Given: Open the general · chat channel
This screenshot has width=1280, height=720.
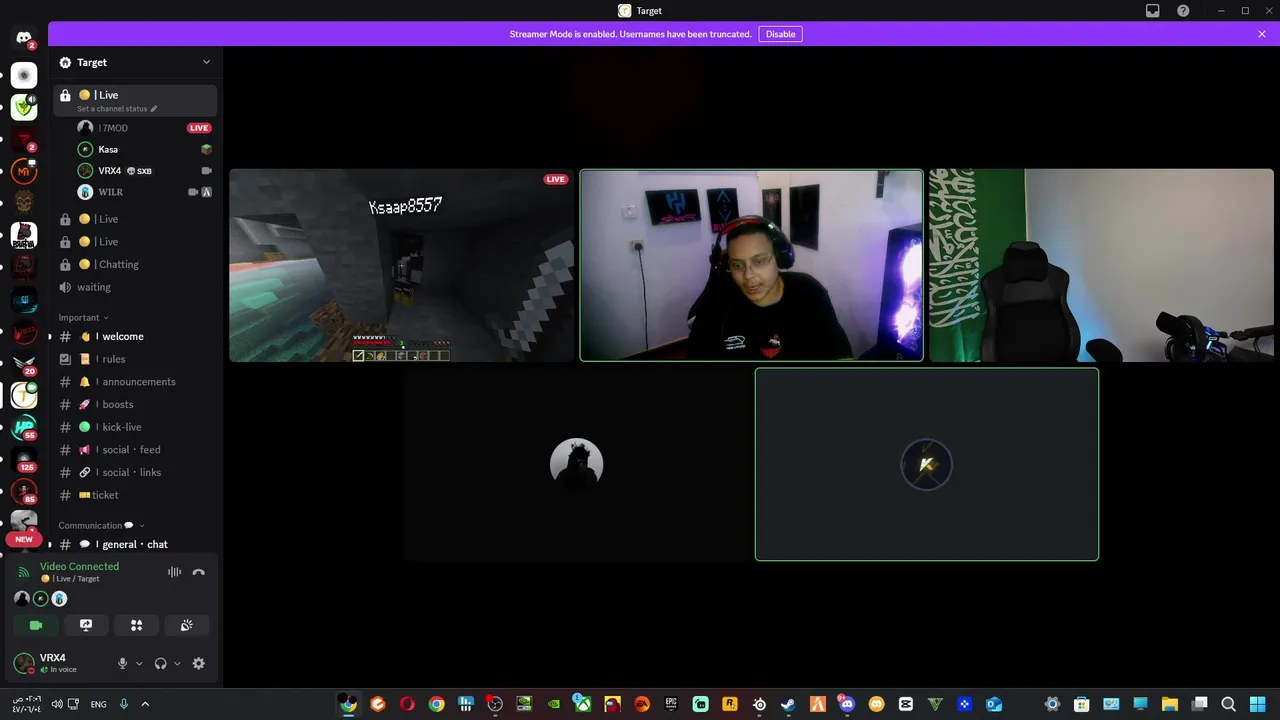Looking at the screenshot, I should pyautogui.click(x=135, y=544).
